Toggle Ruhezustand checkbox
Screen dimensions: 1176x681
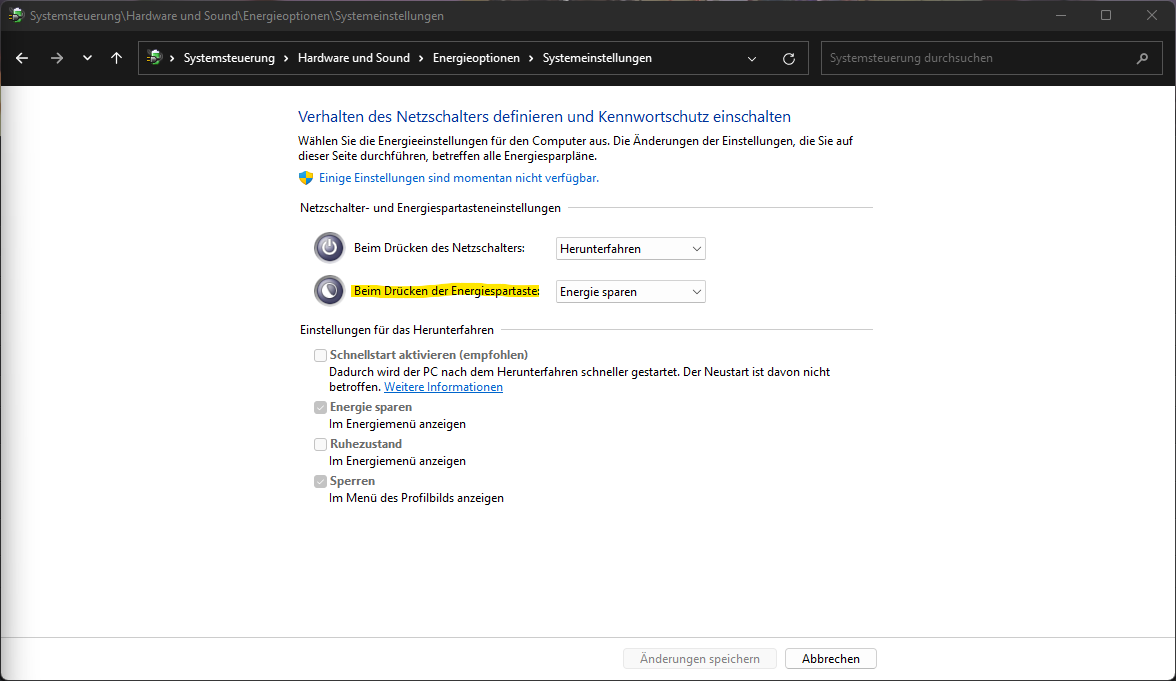[x=320, y=444]
